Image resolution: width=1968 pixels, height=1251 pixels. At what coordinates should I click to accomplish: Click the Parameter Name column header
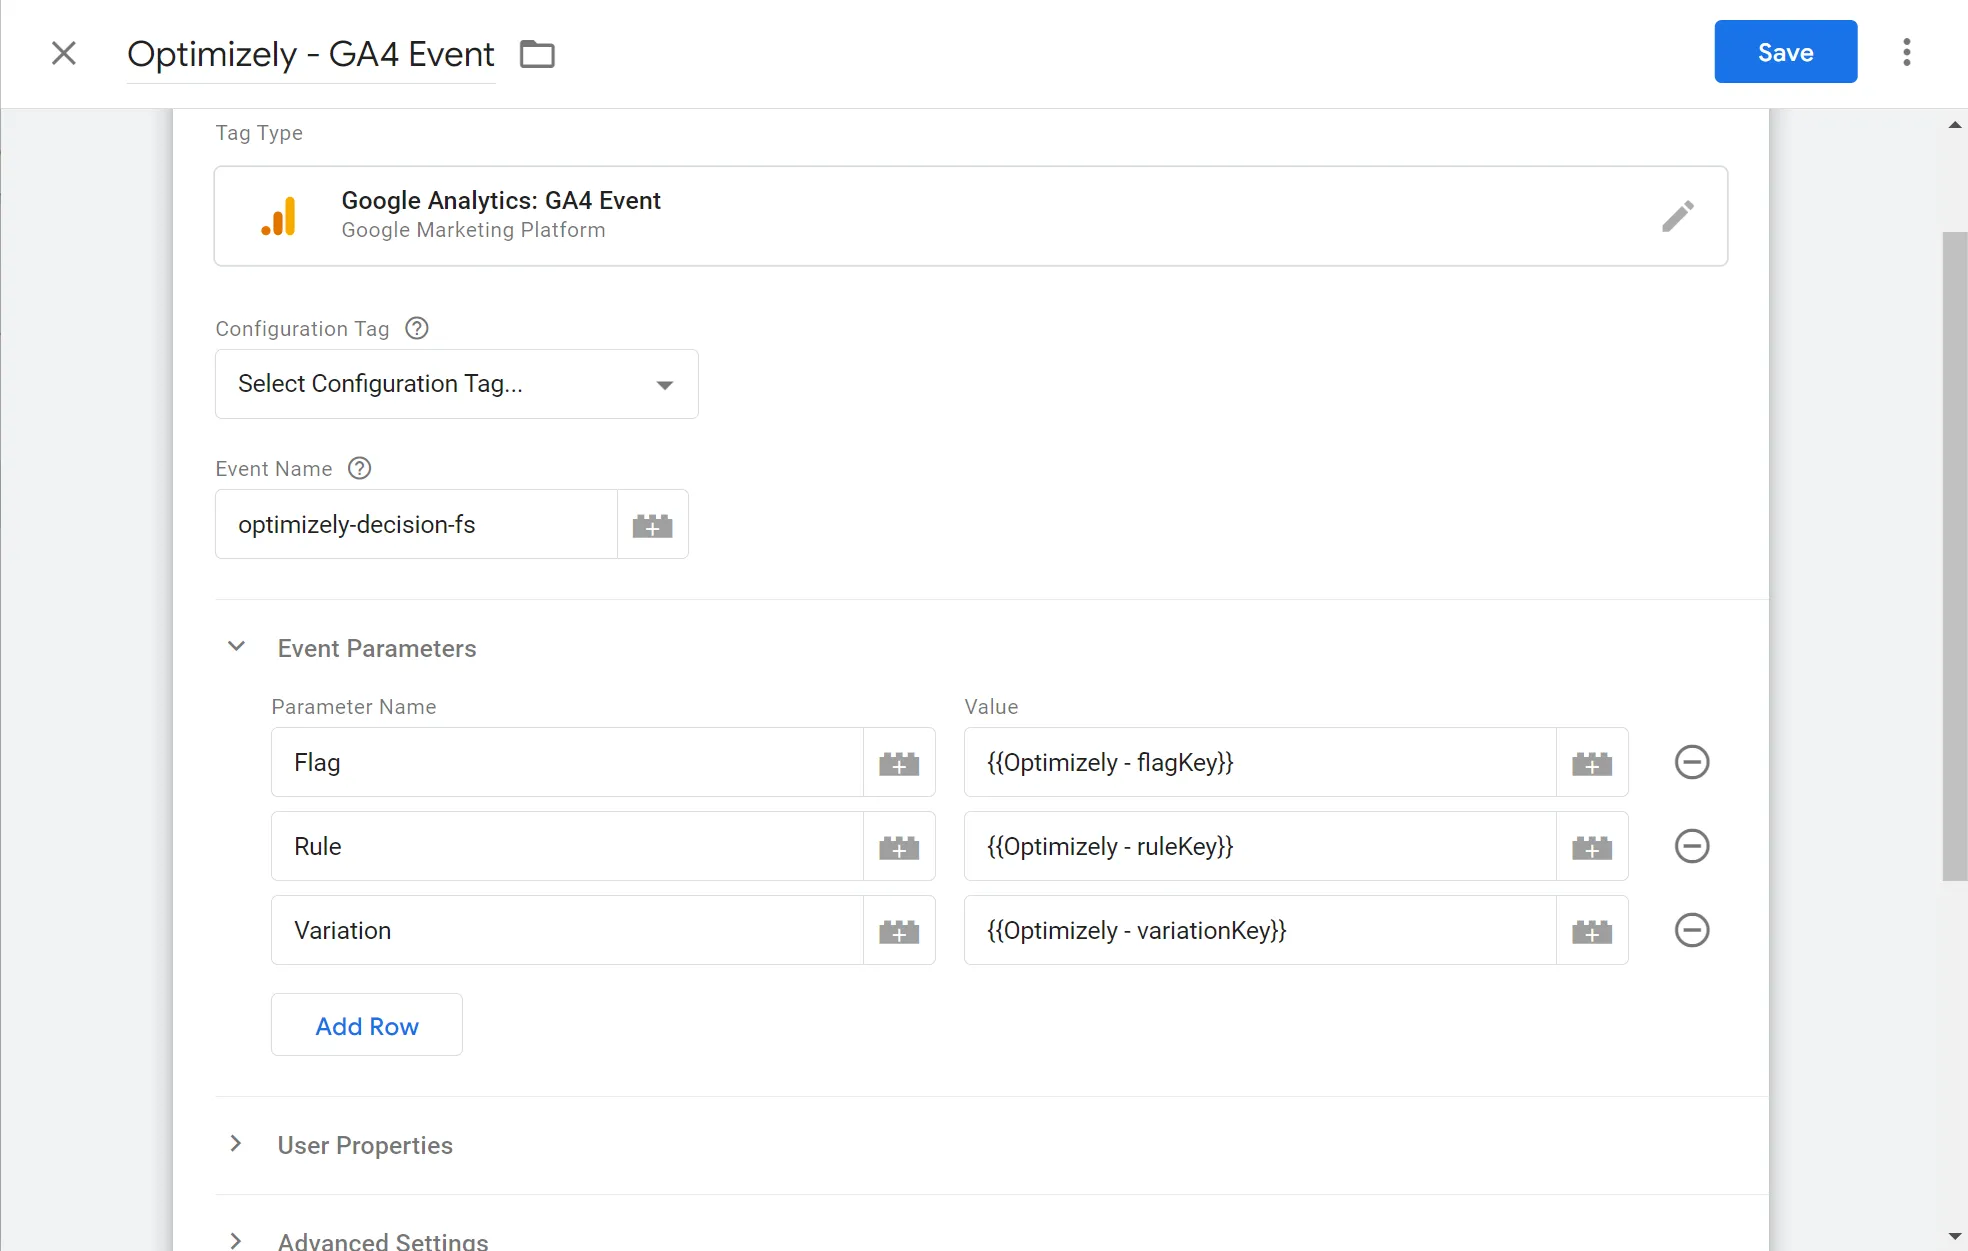[354, 707]
